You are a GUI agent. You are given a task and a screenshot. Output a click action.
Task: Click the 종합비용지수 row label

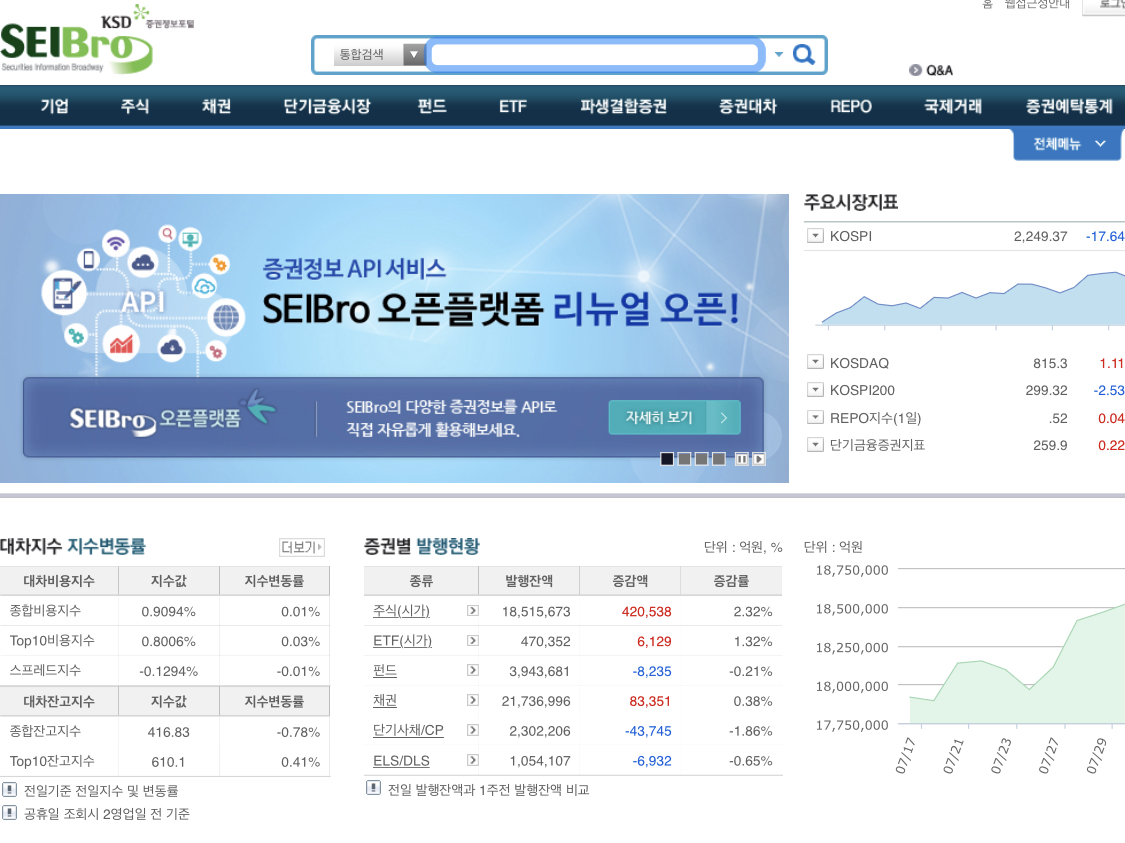pyautogui.click(x=45, y=611)
